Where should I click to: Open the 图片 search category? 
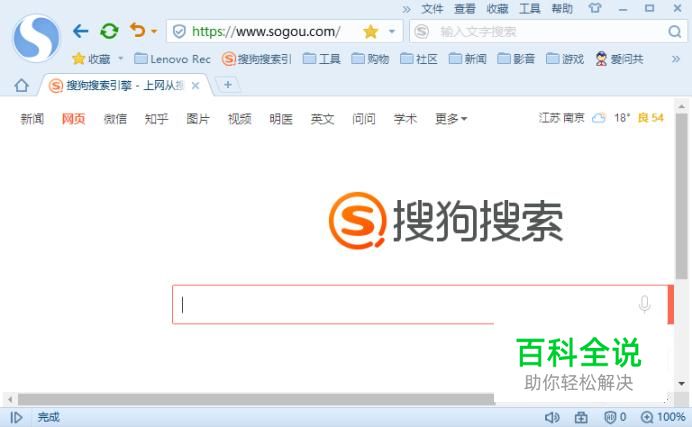[198, 119]
